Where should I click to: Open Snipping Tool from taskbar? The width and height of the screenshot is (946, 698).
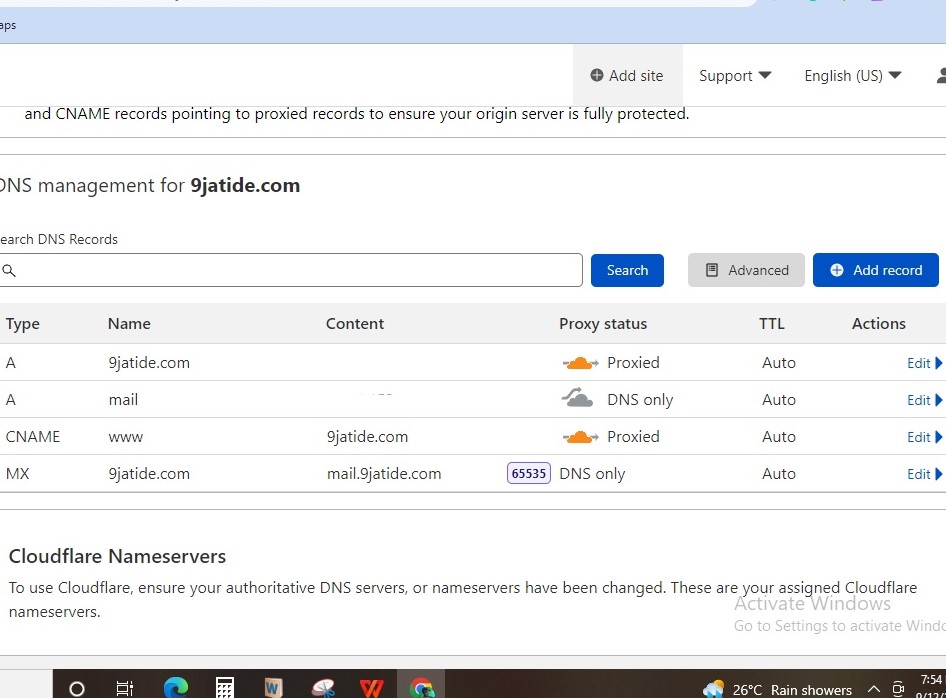323,688
